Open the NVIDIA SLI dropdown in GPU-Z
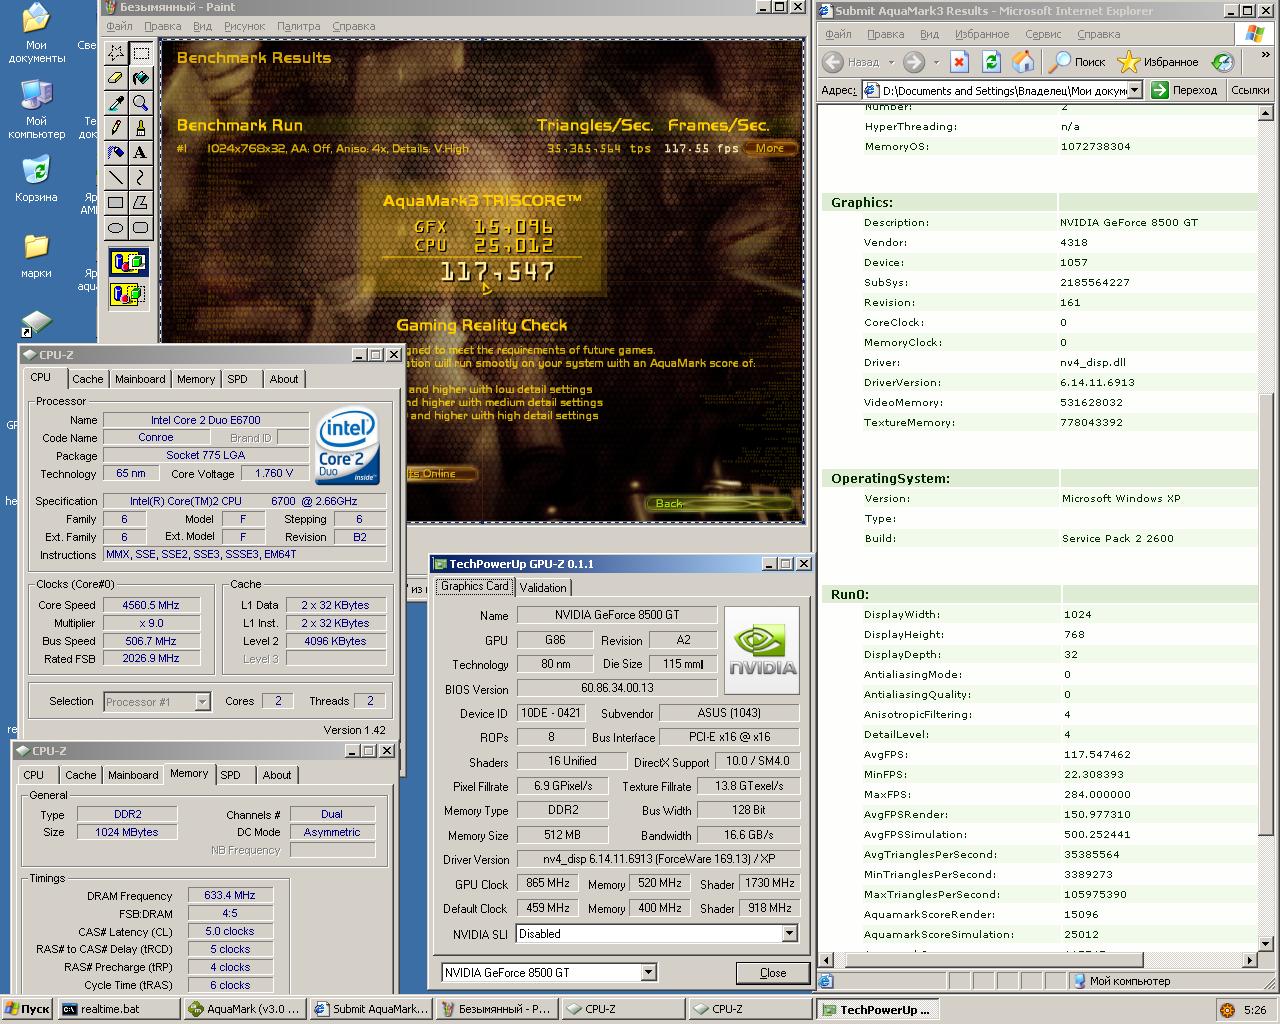This screenshot has height=1024, width=1280. click(789, 933)
